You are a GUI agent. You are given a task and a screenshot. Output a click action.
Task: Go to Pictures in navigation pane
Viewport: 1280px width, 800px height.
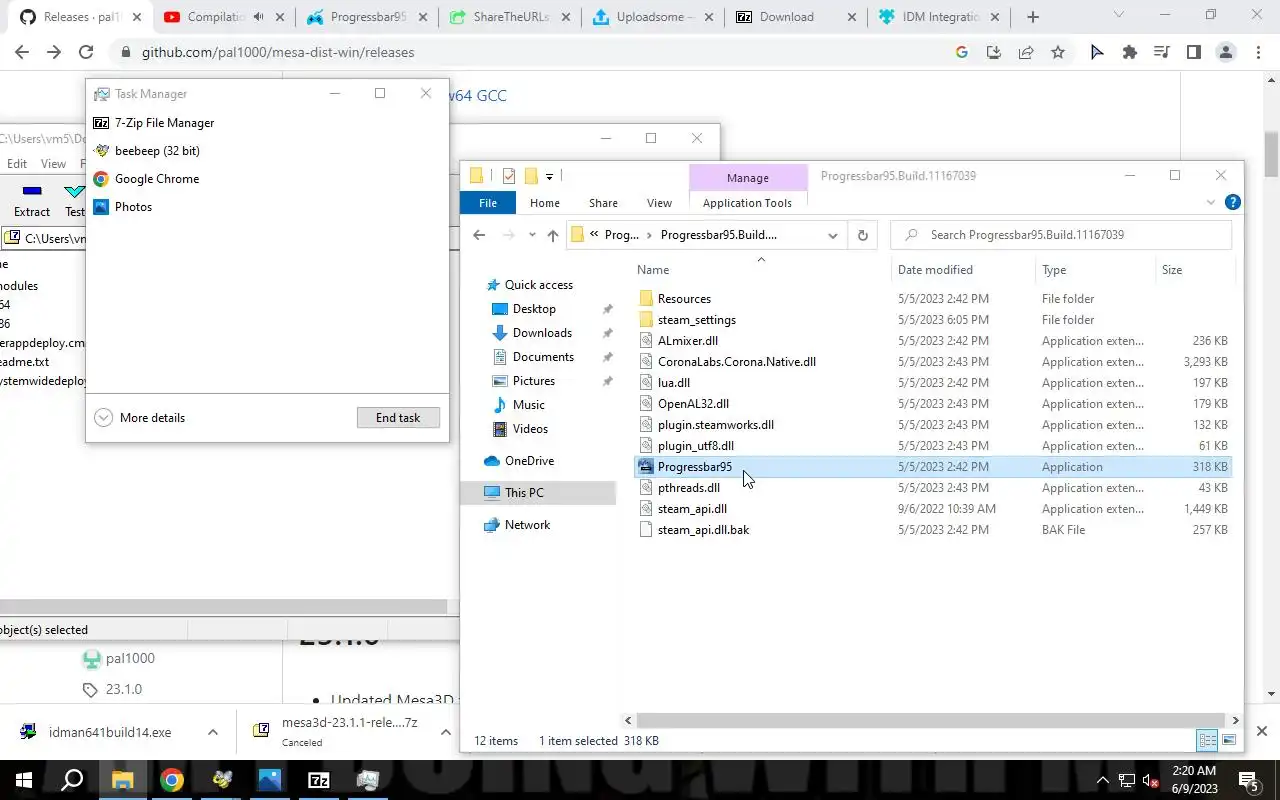click(534, 381)
